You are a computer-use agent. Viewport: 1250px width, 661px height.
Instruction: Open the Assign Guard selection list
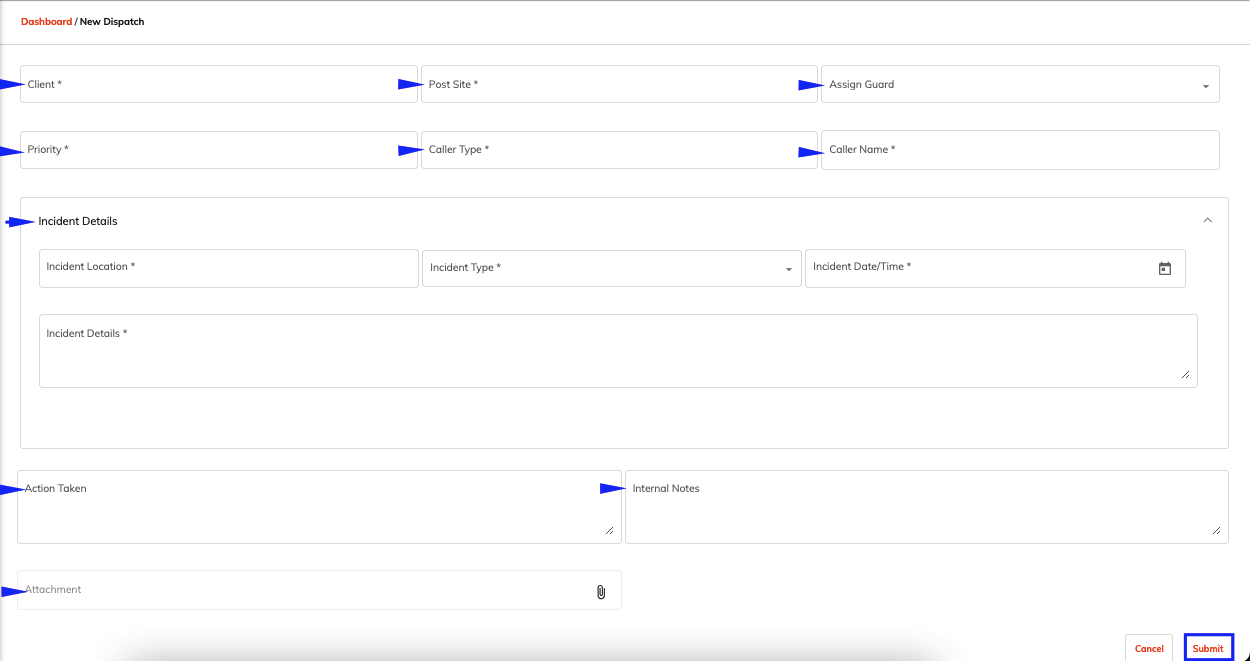tap(1020, 84)
